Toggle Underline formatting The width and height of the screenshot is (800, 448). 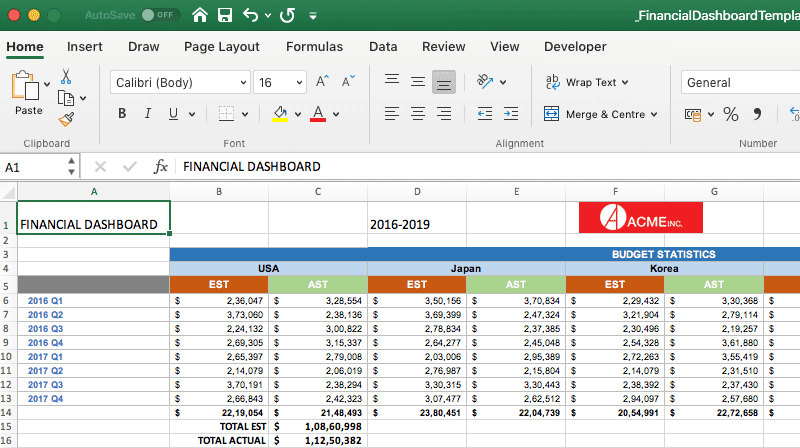tap(175, 114)
